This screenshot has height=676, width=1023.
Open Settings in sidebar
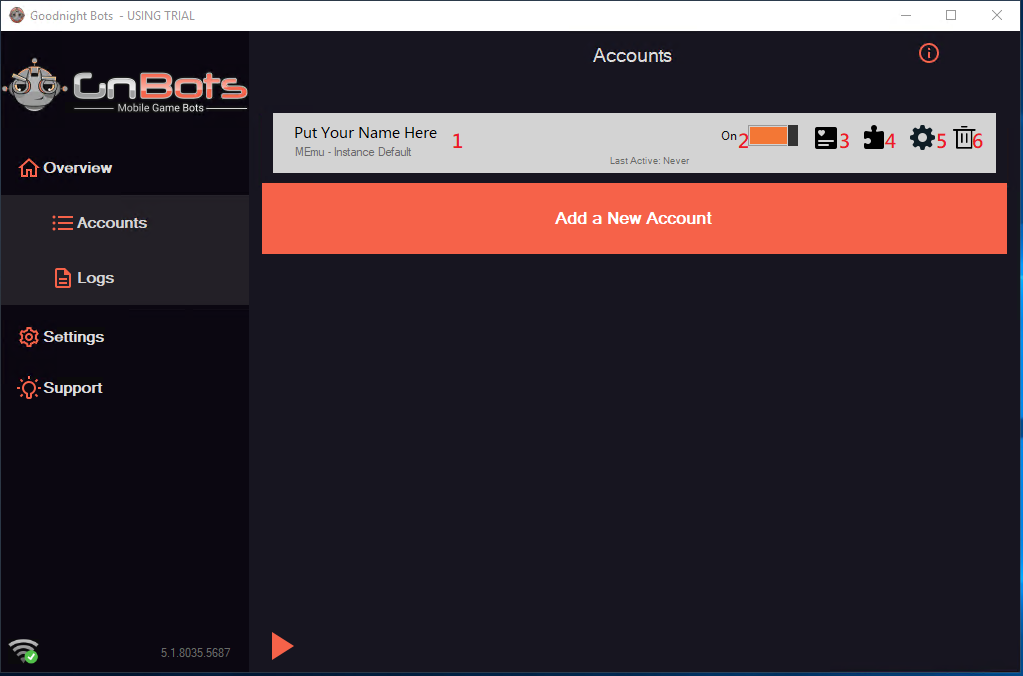[61, 337]
